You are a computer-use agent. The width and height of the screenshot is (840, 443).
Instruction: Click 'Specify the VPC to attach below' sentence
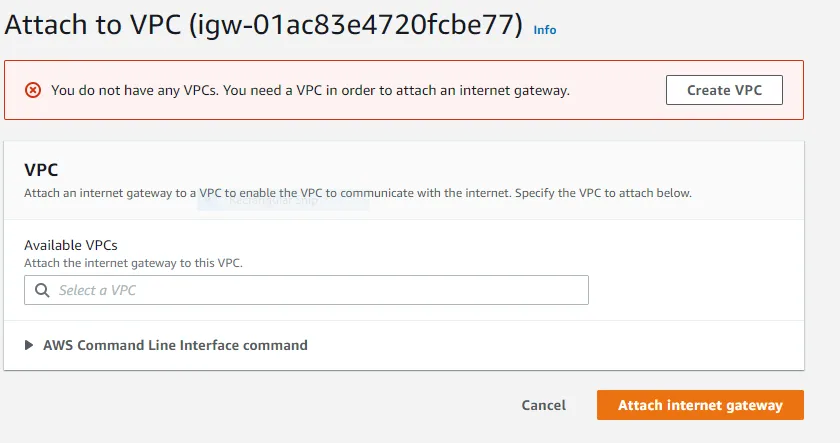pyautogui.click(x=602, y=193)
